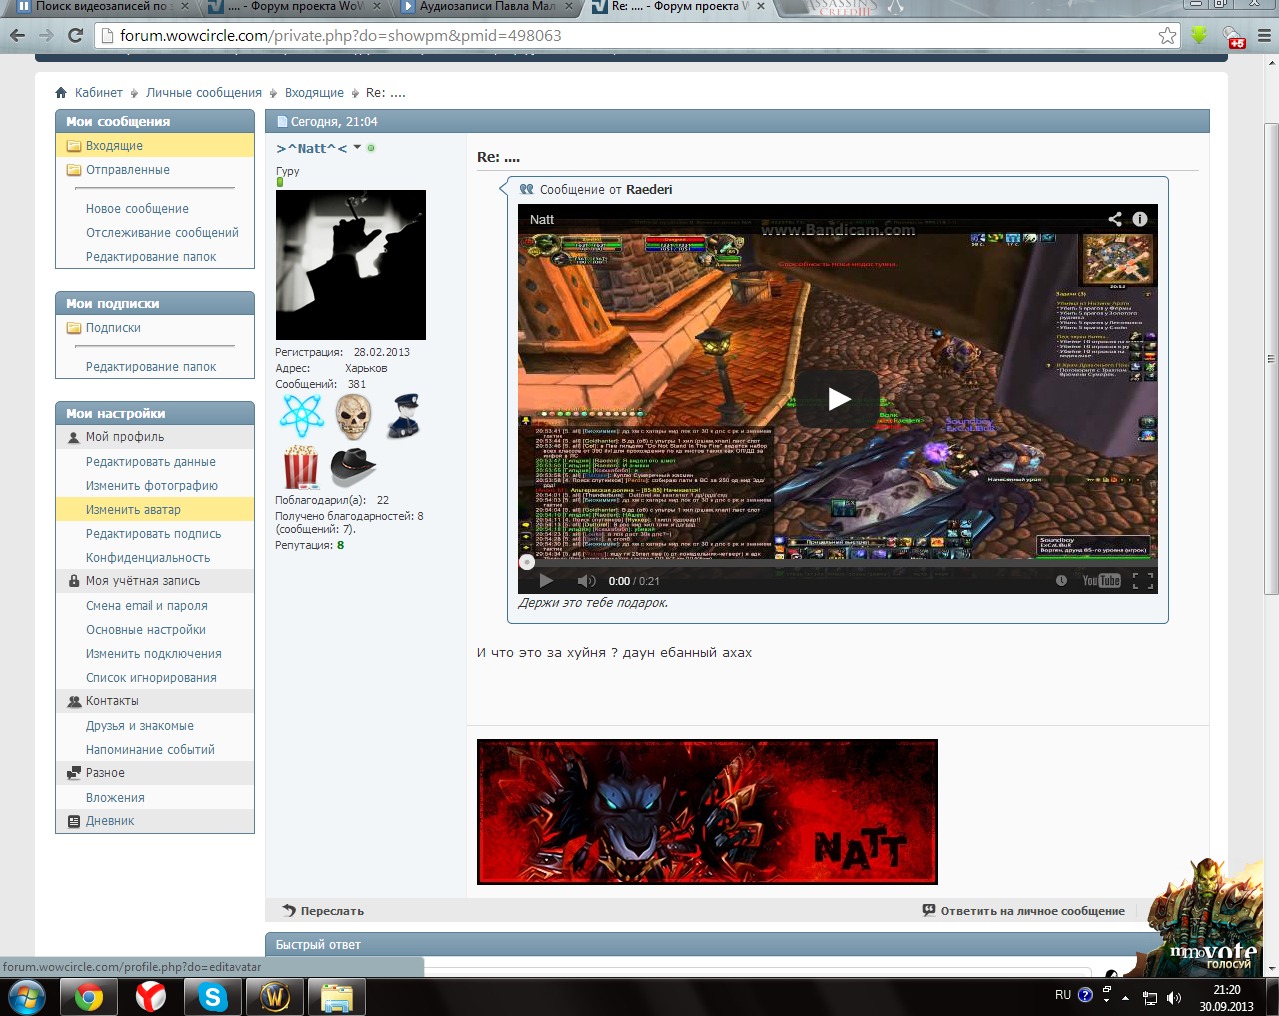Open Дневник in sidebar
The width and height of the screenshot is (1279, 1016).
tap(110, 820)
